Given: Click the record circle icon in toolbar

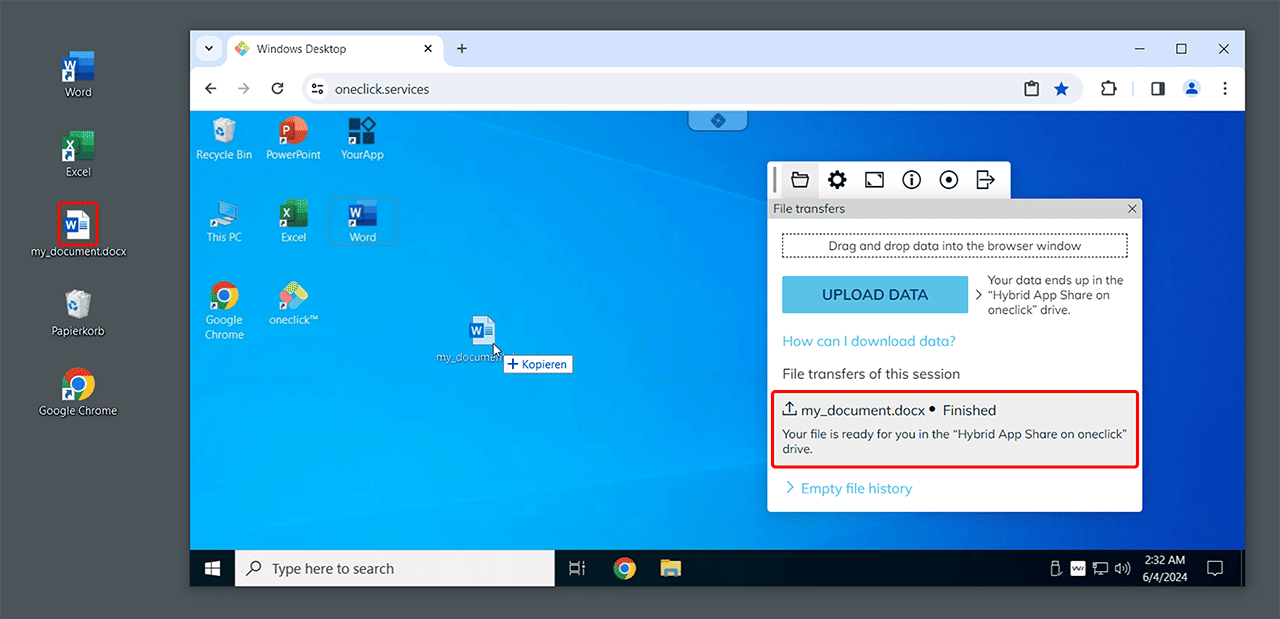Looking at the screenshot, I should click(949, 180).
